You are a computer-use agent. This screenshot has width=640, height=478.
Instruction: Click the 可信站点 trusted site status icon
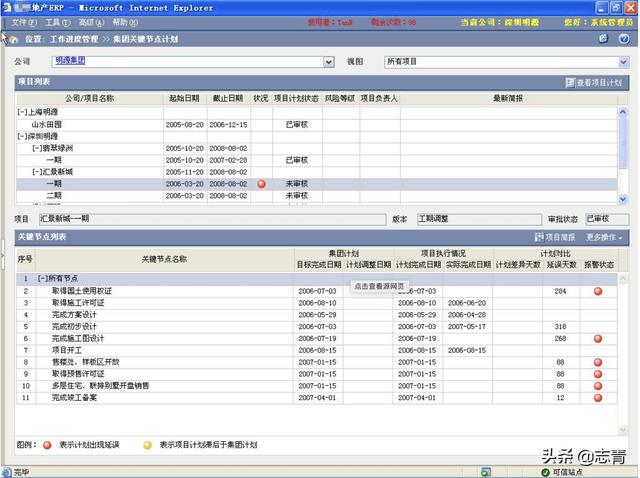tap(545, 472)
